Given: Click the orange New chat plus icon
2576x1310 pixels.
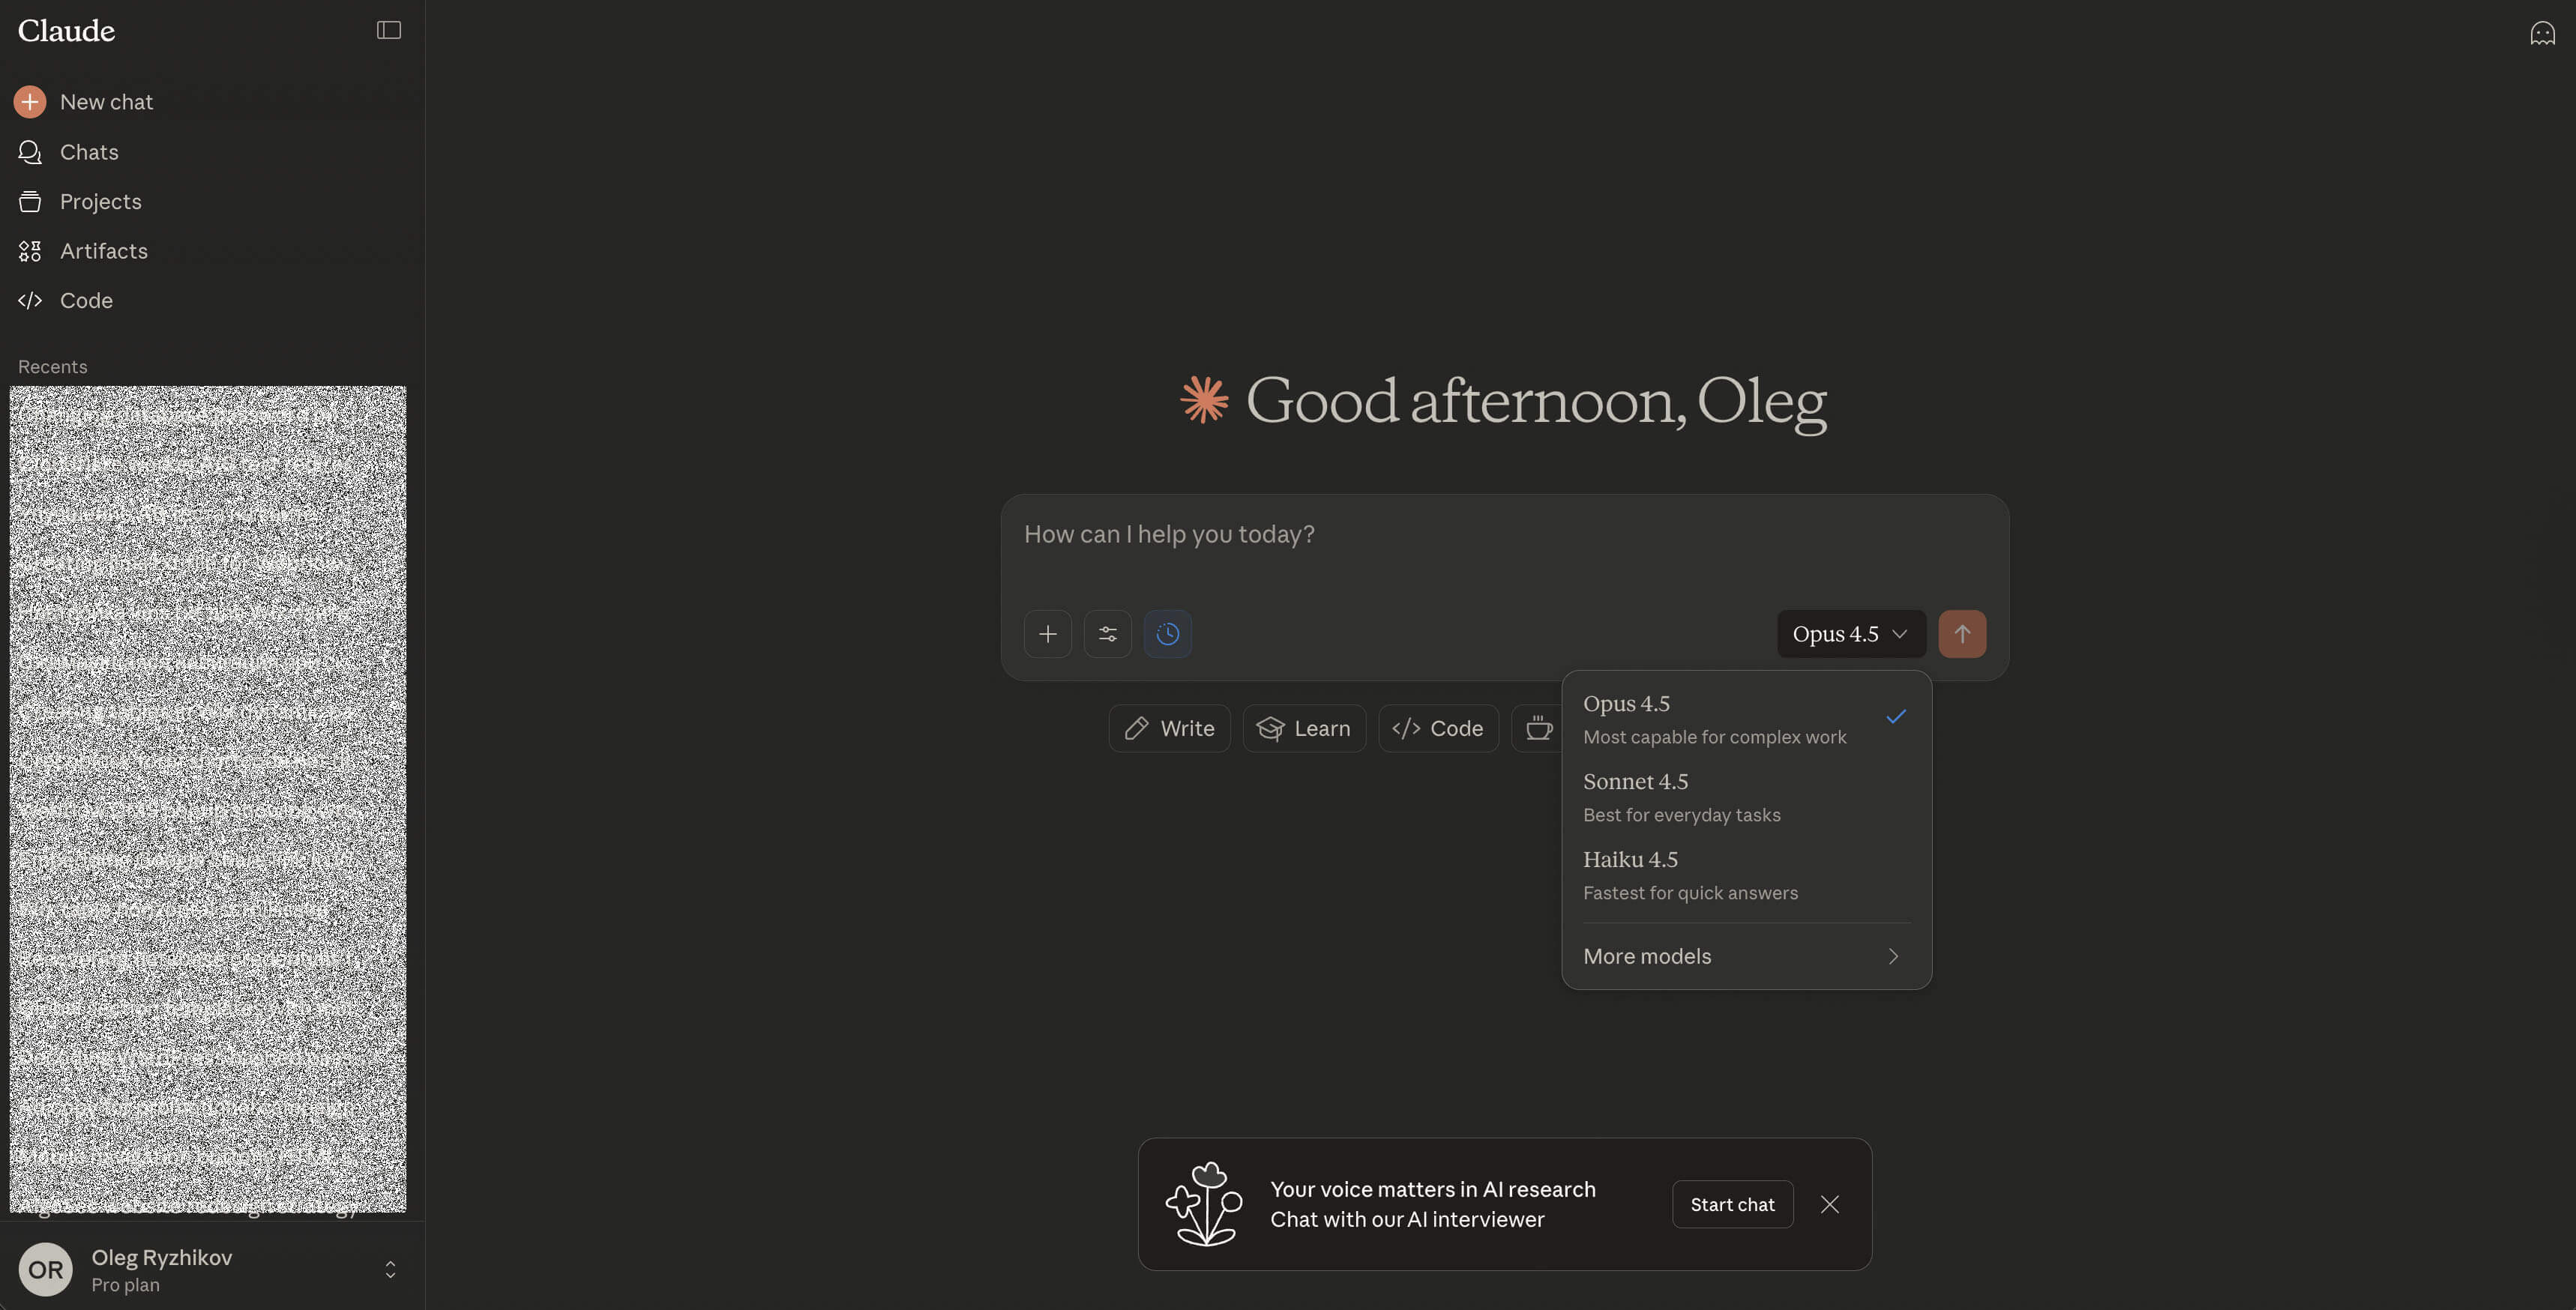Looking at the screenshot, I should 30,102.
